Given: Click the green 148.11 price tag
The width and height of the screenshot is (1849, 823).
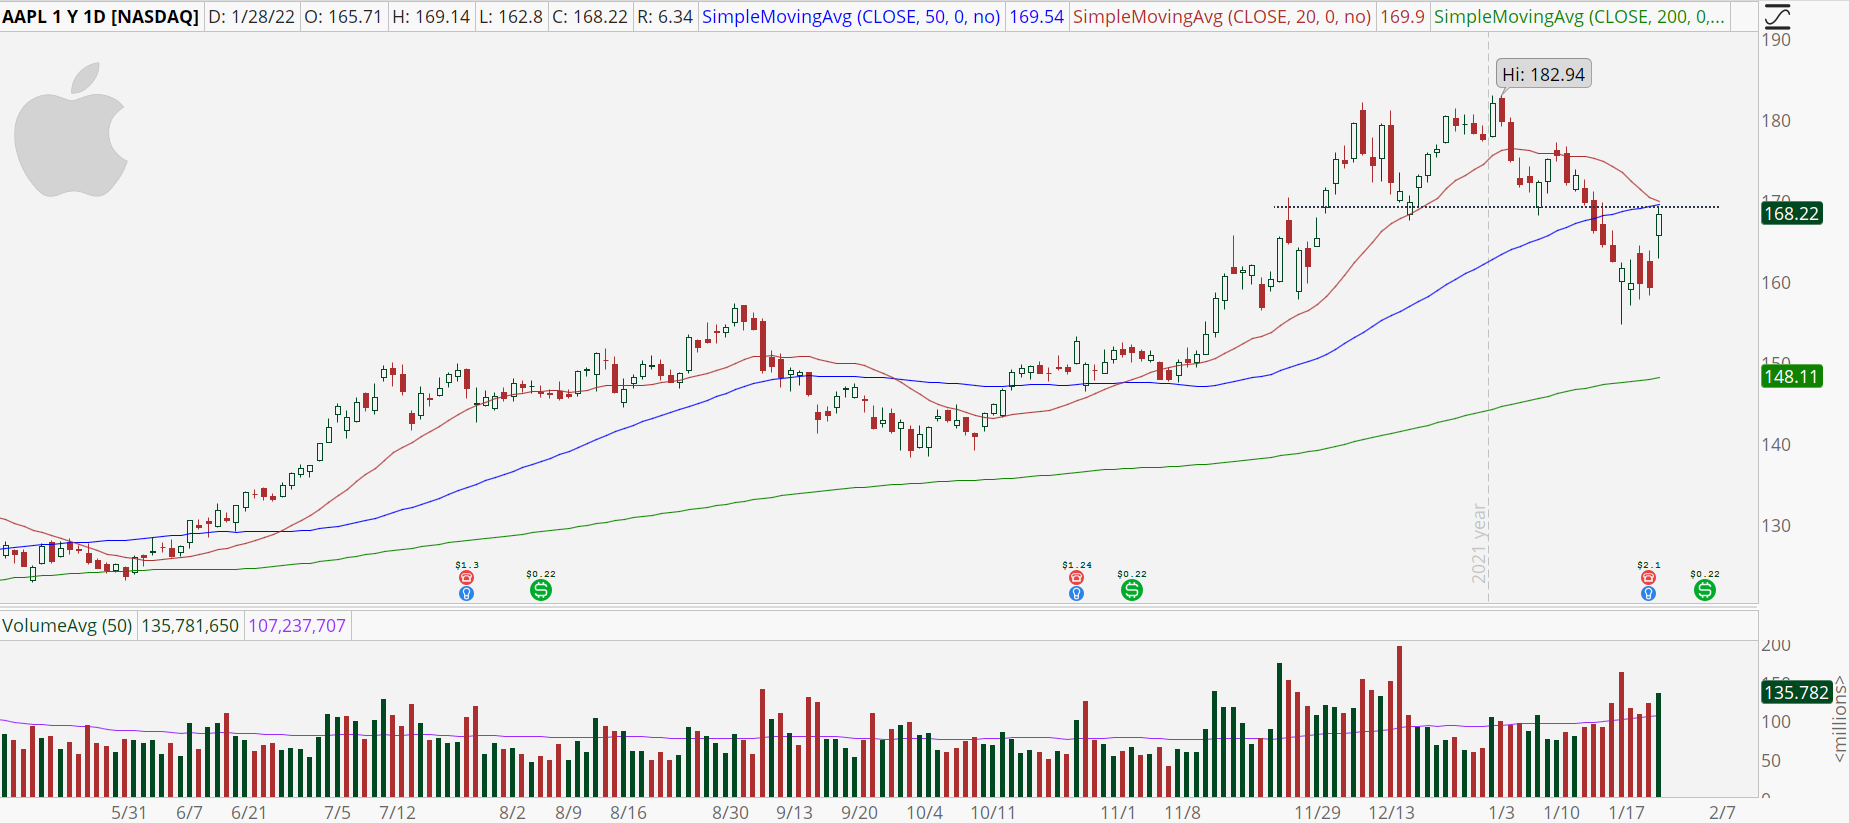Looking at the screenshot, I should pos(1791,376).
